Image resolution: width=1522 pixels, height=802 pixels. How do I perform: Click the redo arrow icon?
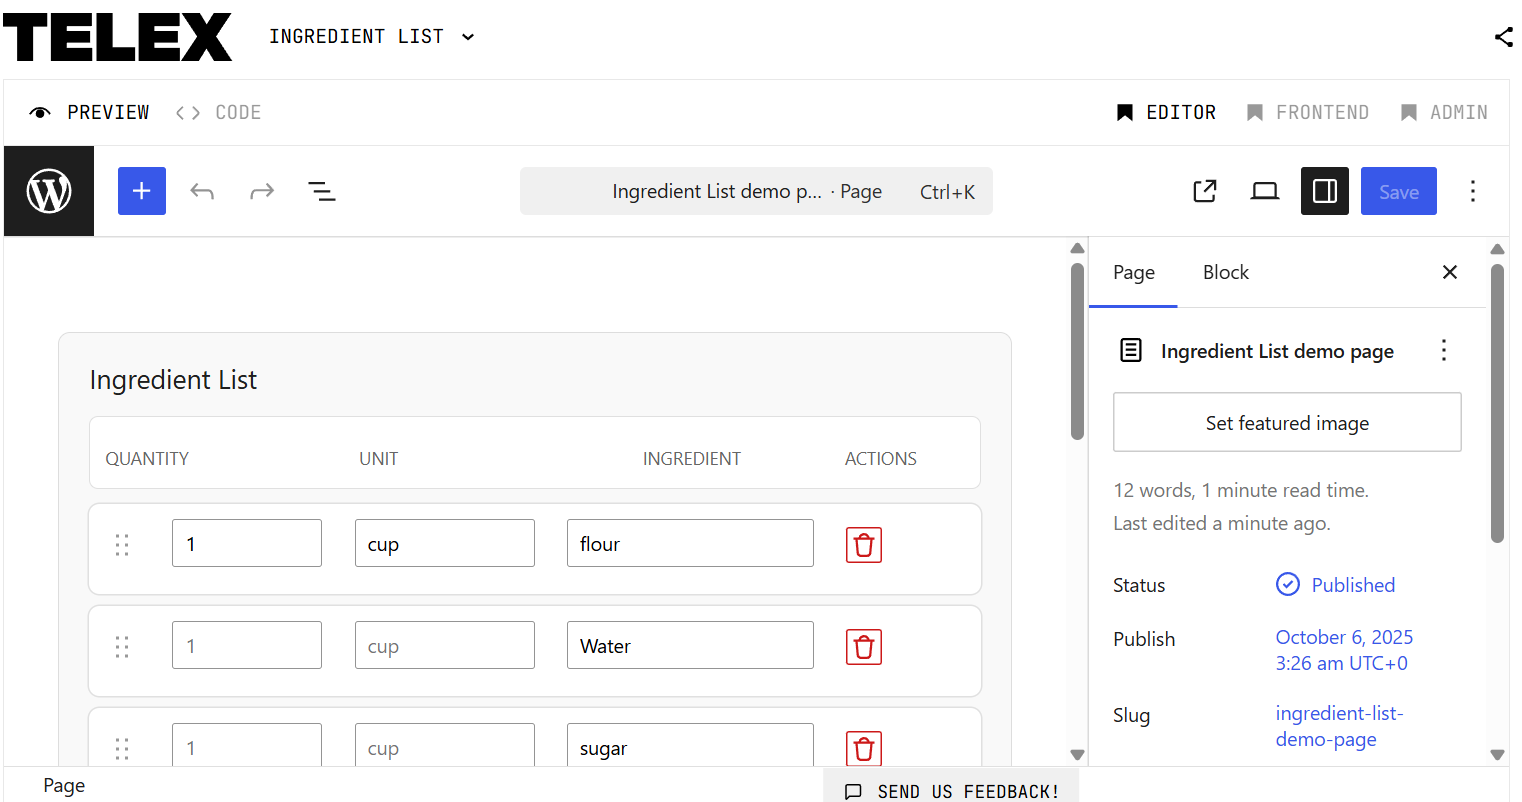coord(262,191)
